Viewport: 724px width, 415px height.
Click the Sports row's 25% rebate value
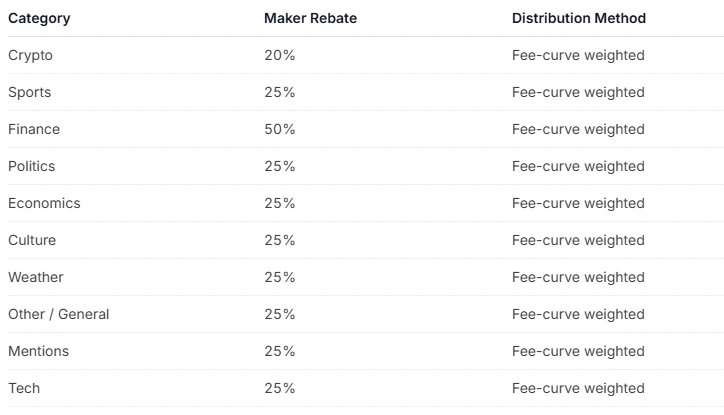tap(279, 92)
